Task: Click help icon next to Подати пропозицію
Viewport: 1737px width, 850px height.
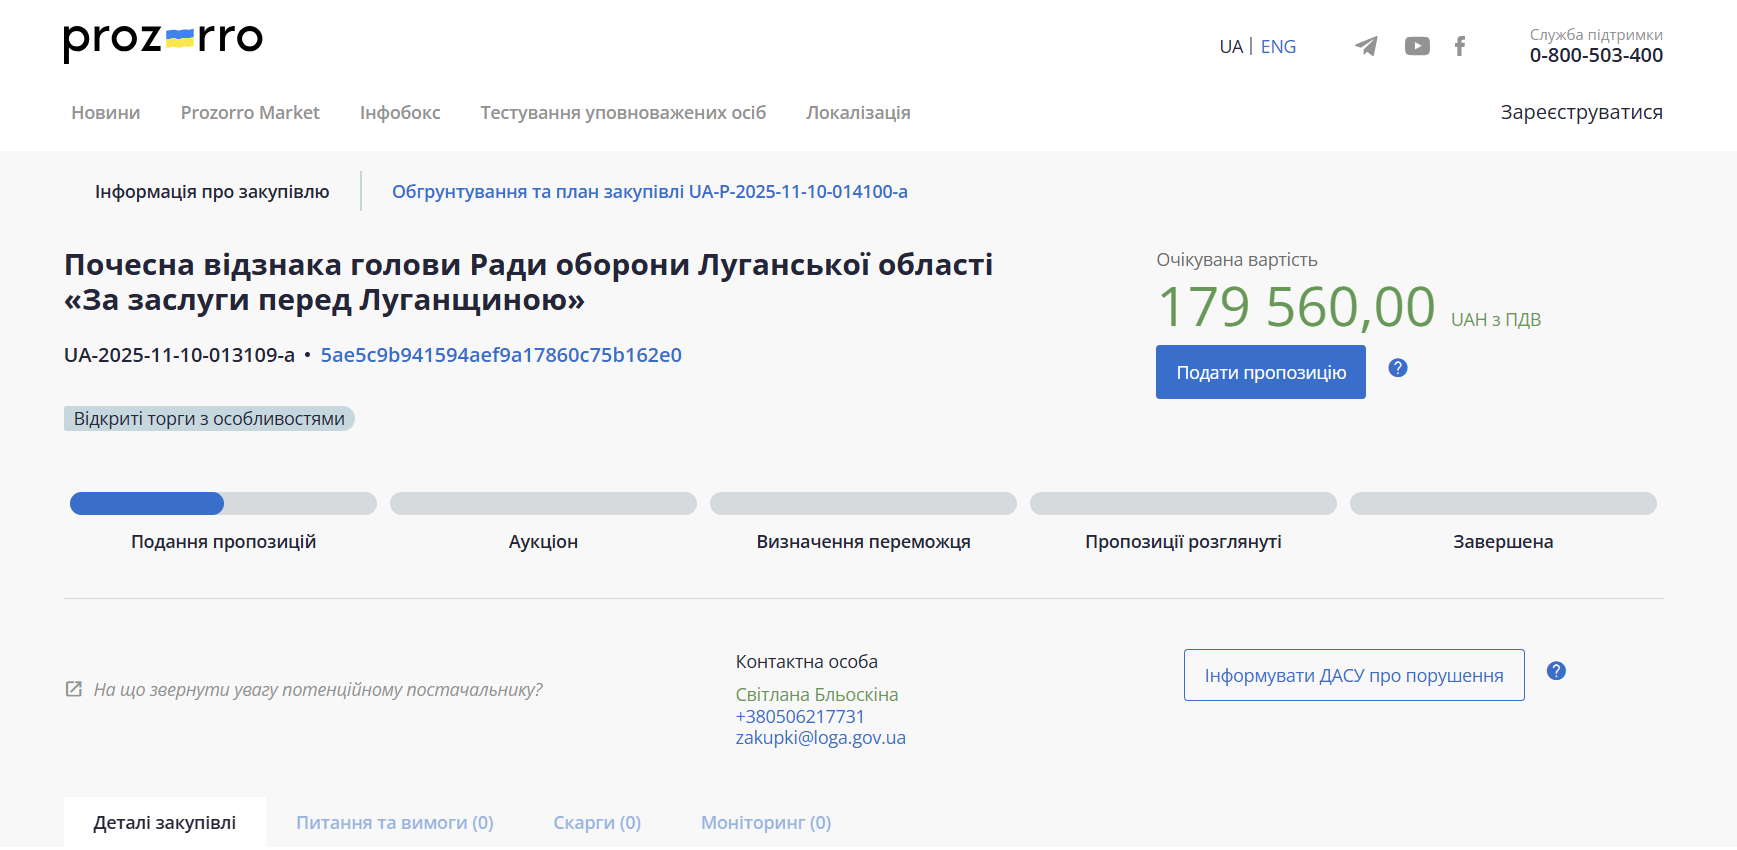Action: [1398, 368]
